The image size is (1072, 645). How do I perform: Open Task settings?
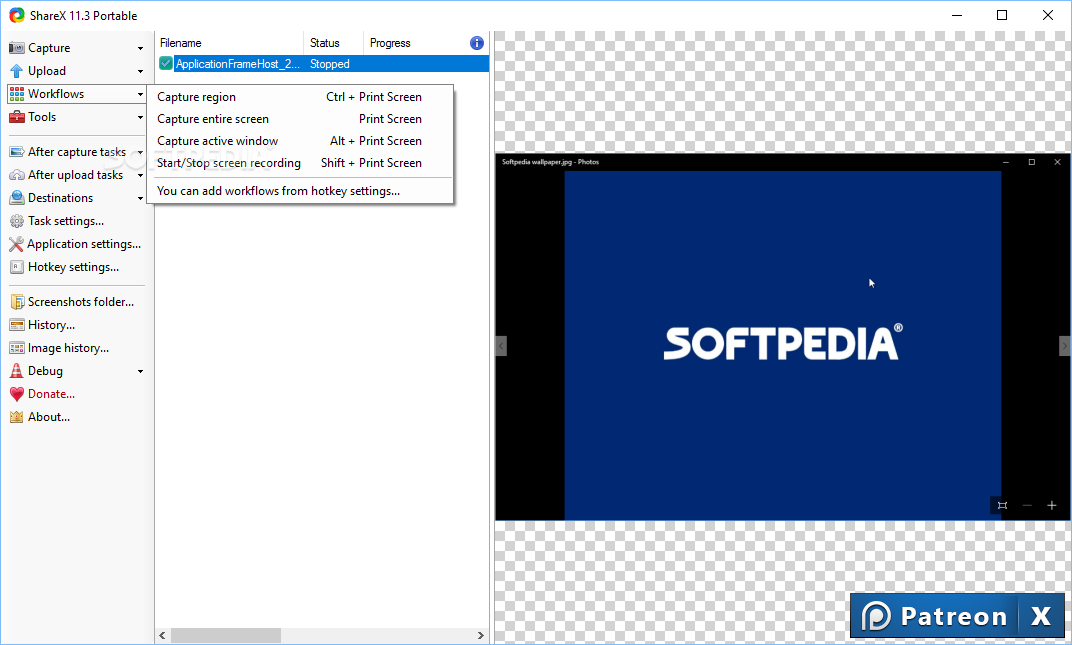(66, 221)
